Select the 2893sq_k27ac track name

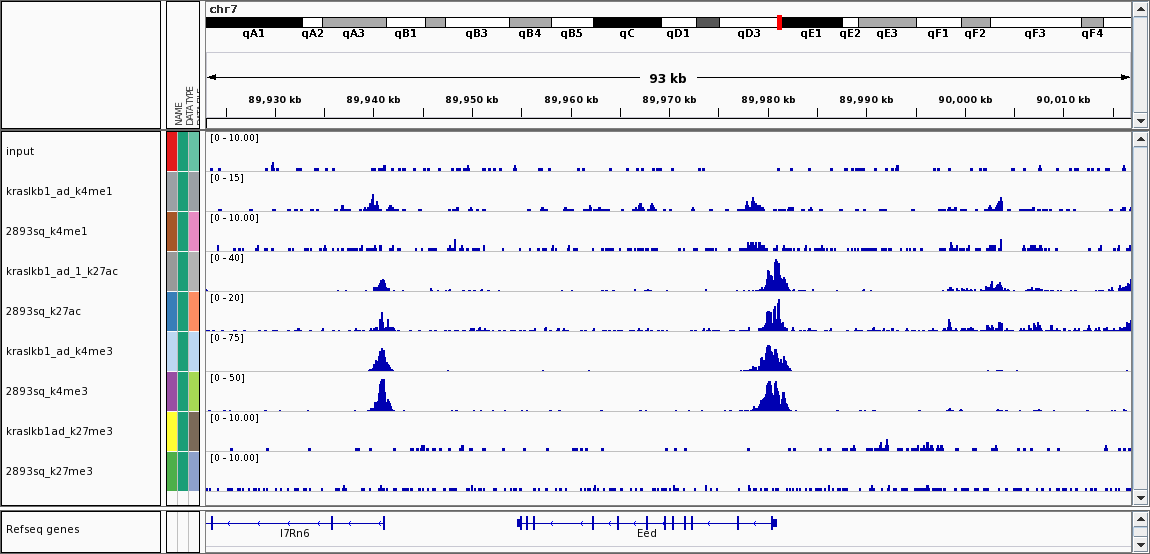tap(43, 311)
